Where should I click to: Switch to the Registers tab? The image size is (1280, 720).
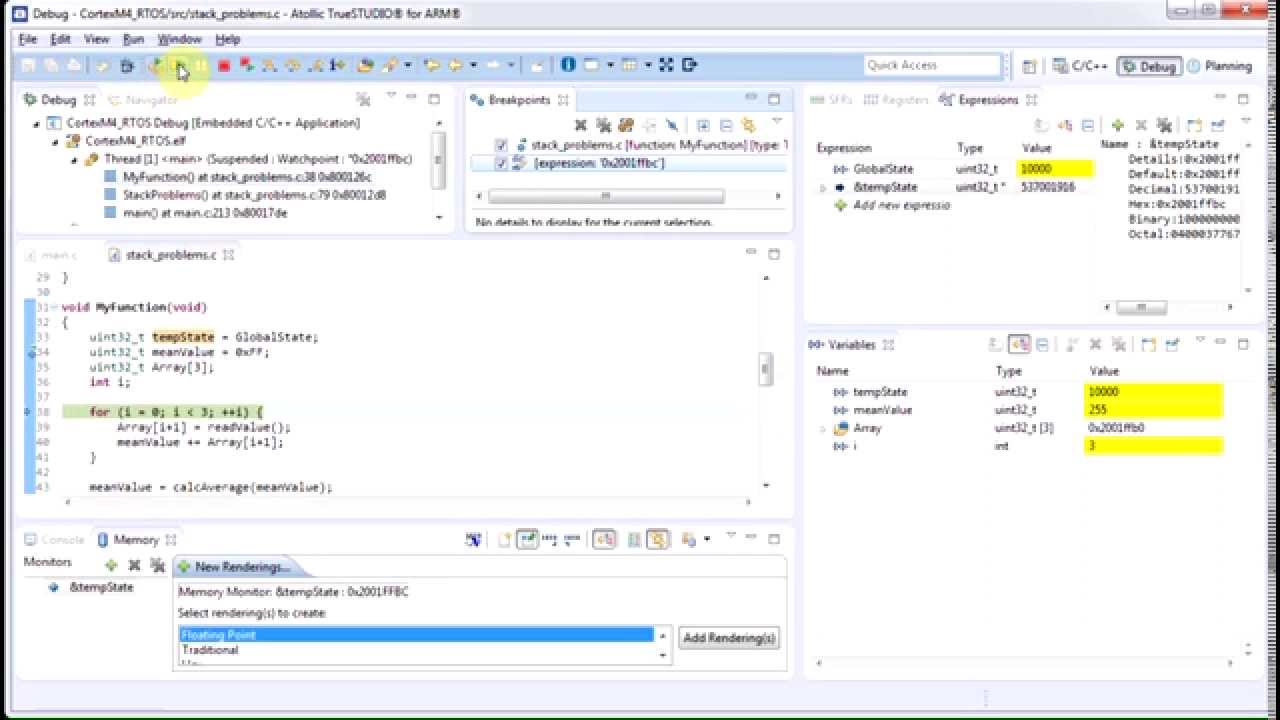[x=897, y=100]
